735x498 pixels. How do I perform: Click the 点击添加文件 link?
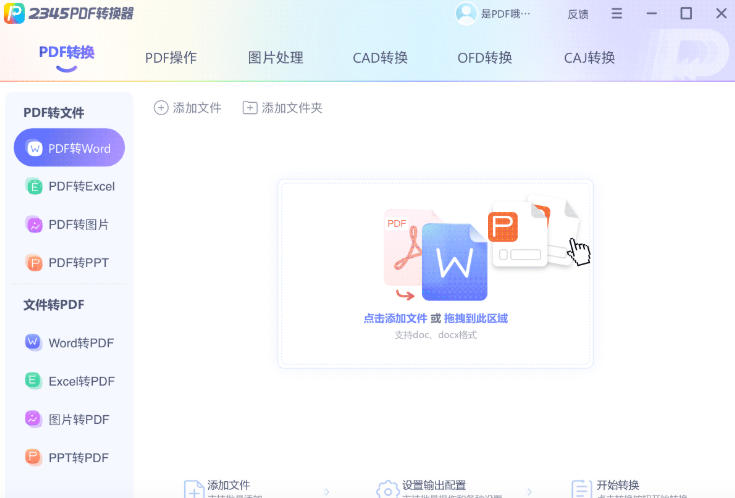tap(395, 318)
